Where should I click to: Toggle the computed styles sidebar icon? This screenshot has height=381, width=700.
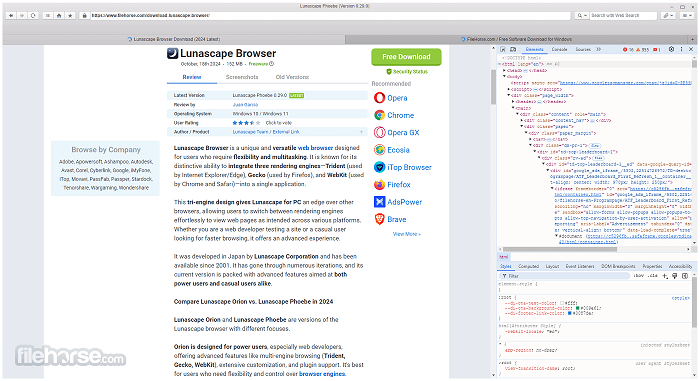(685, 276)
